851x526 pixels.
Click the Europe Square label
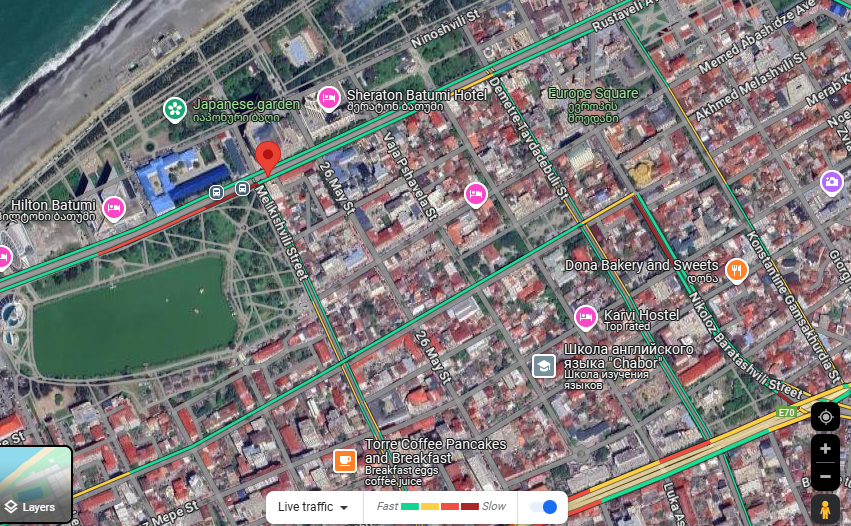click(x=593, y=93)
